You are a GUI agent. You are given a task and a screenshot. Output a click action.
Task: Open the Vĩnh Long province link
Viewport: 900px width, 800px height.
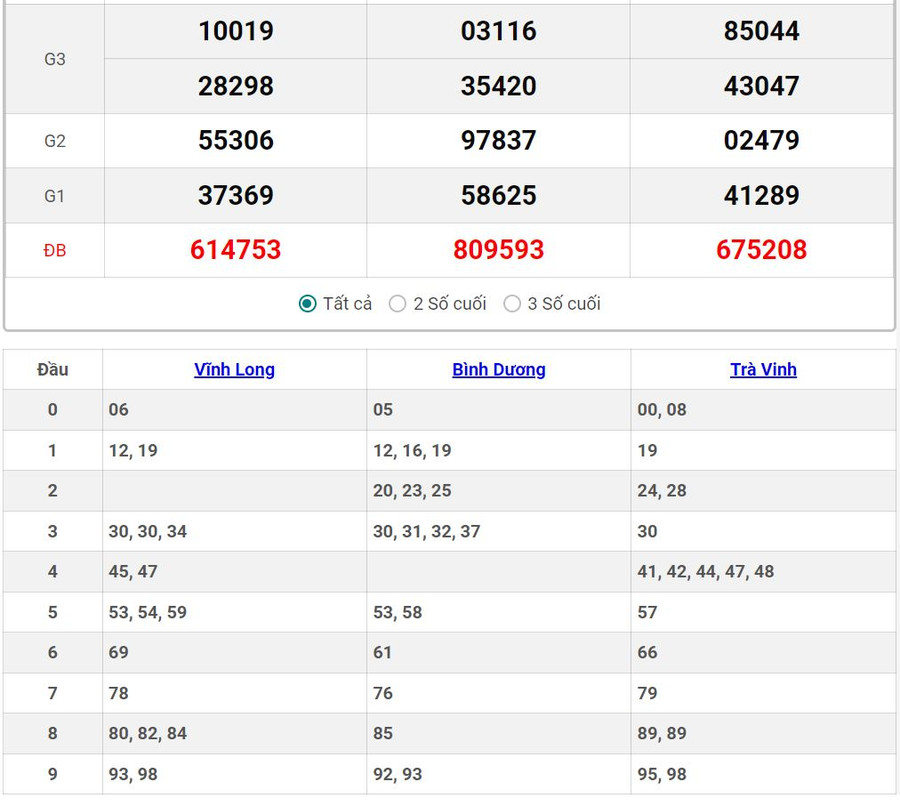(x=234, y=370)
